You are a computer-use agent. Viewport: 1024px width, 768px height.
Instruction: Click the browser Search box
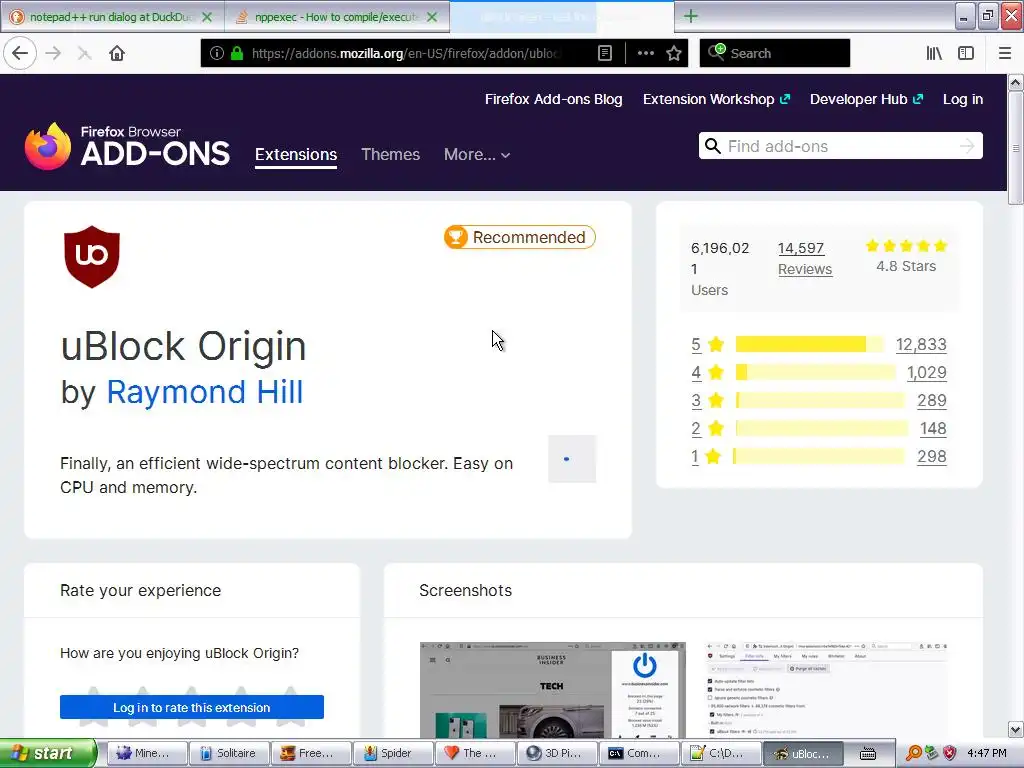[775, 54]
